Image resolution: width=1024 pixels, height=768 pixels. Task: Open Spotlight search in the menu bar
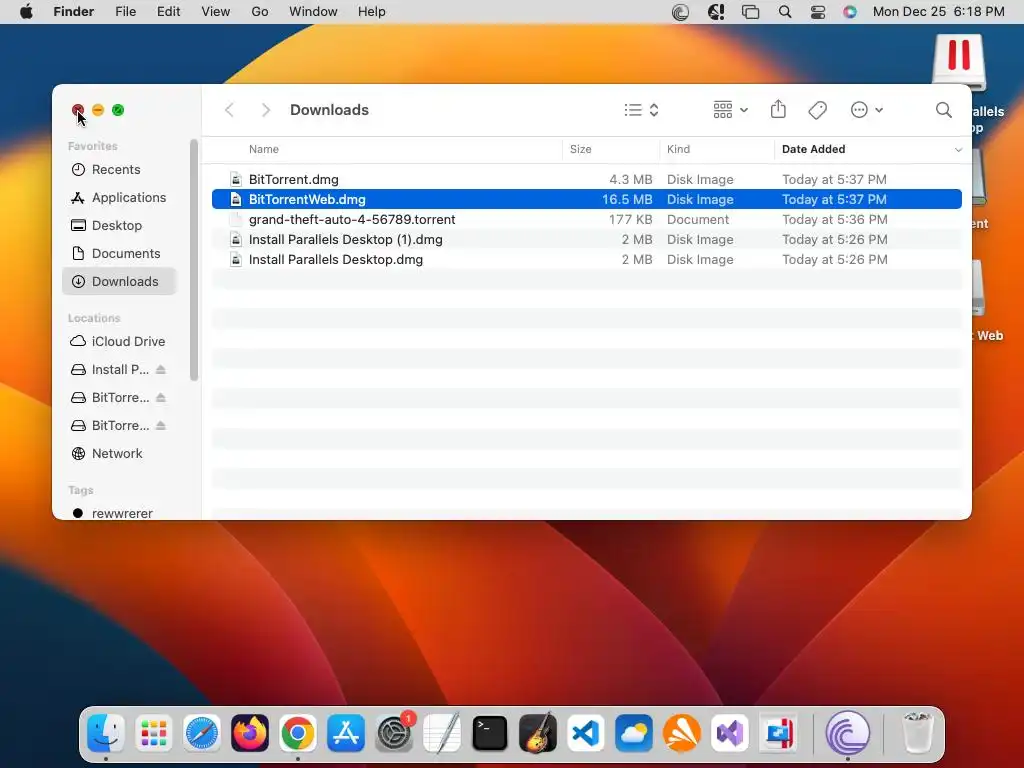(x=785, y=12)
